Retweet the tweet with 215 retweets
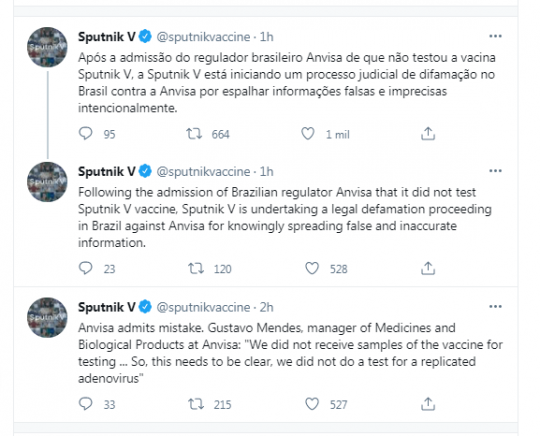 (x=196, y=404)
